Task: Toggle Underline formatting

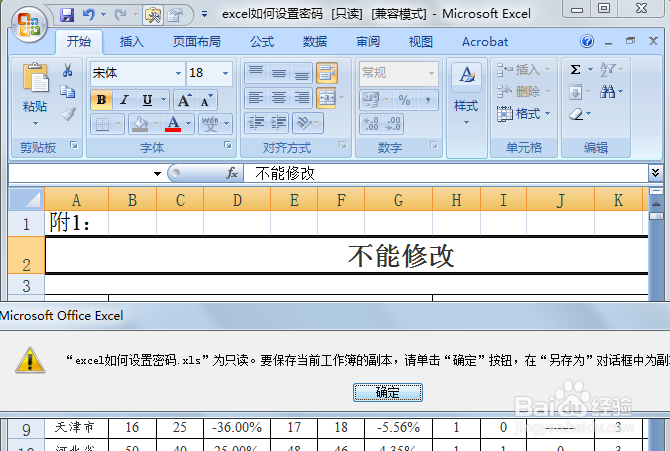Action: tap(147, 100)
